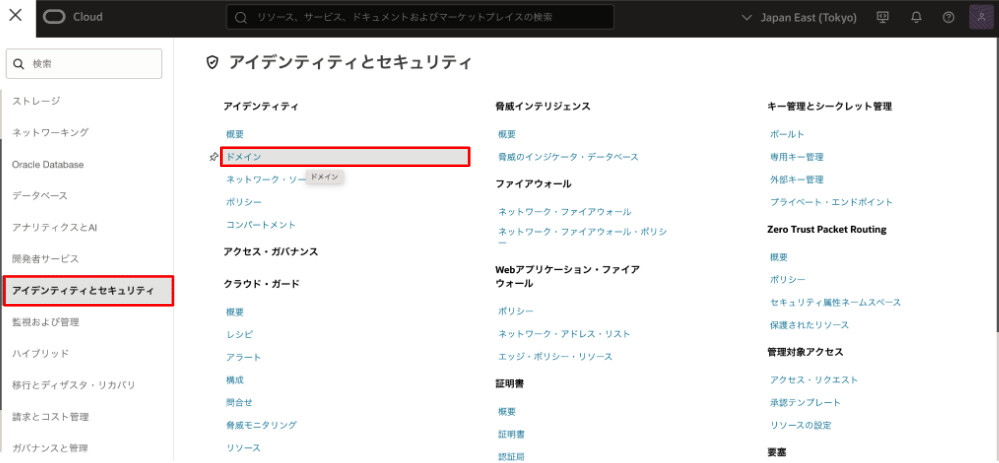Open the エッジ・ポリシー・リソース link

tap(556, 357)
